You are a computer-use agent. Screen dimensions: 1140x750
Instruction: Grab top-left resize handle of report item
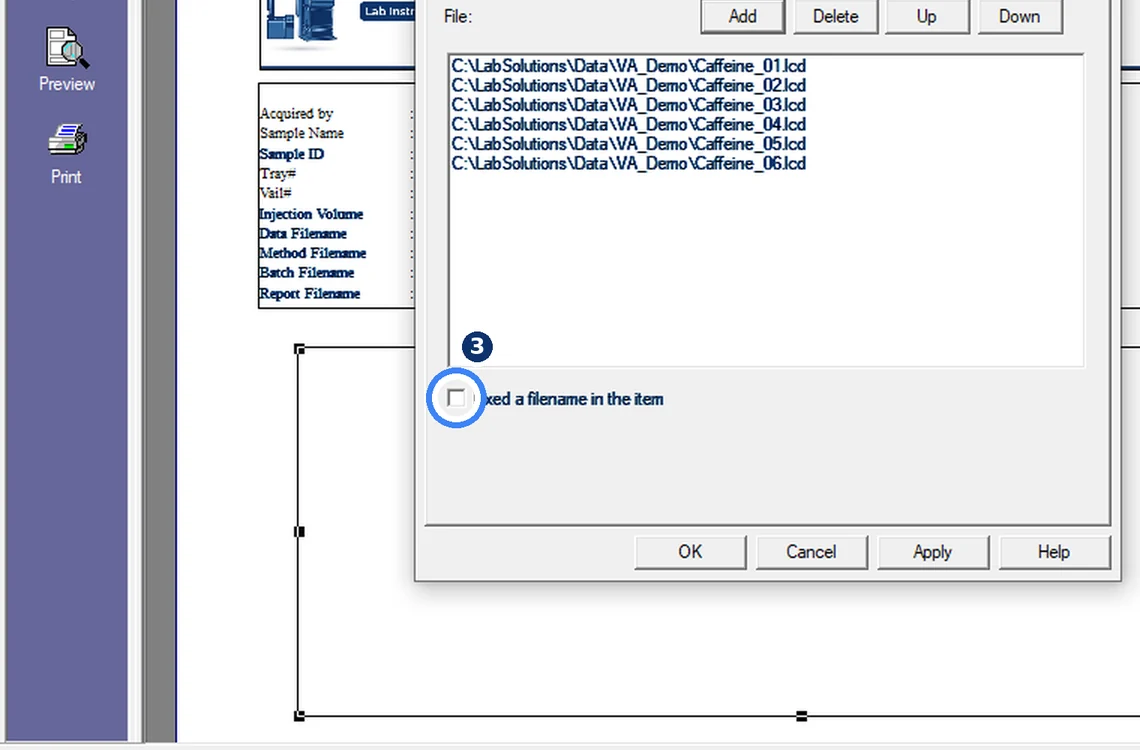[300, 350]
